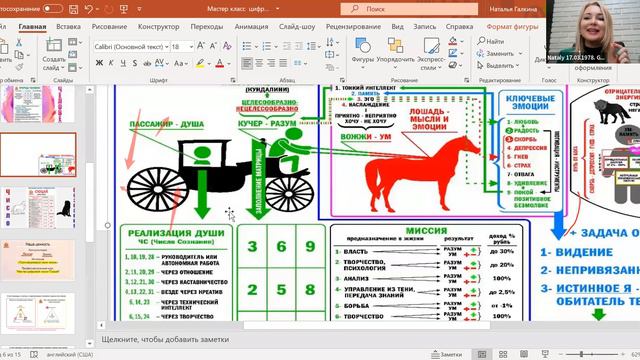Click the Find (Найти) magnifier
This screenshot has height=360, width=640.
pyautogui.click(x=482, y=41)
